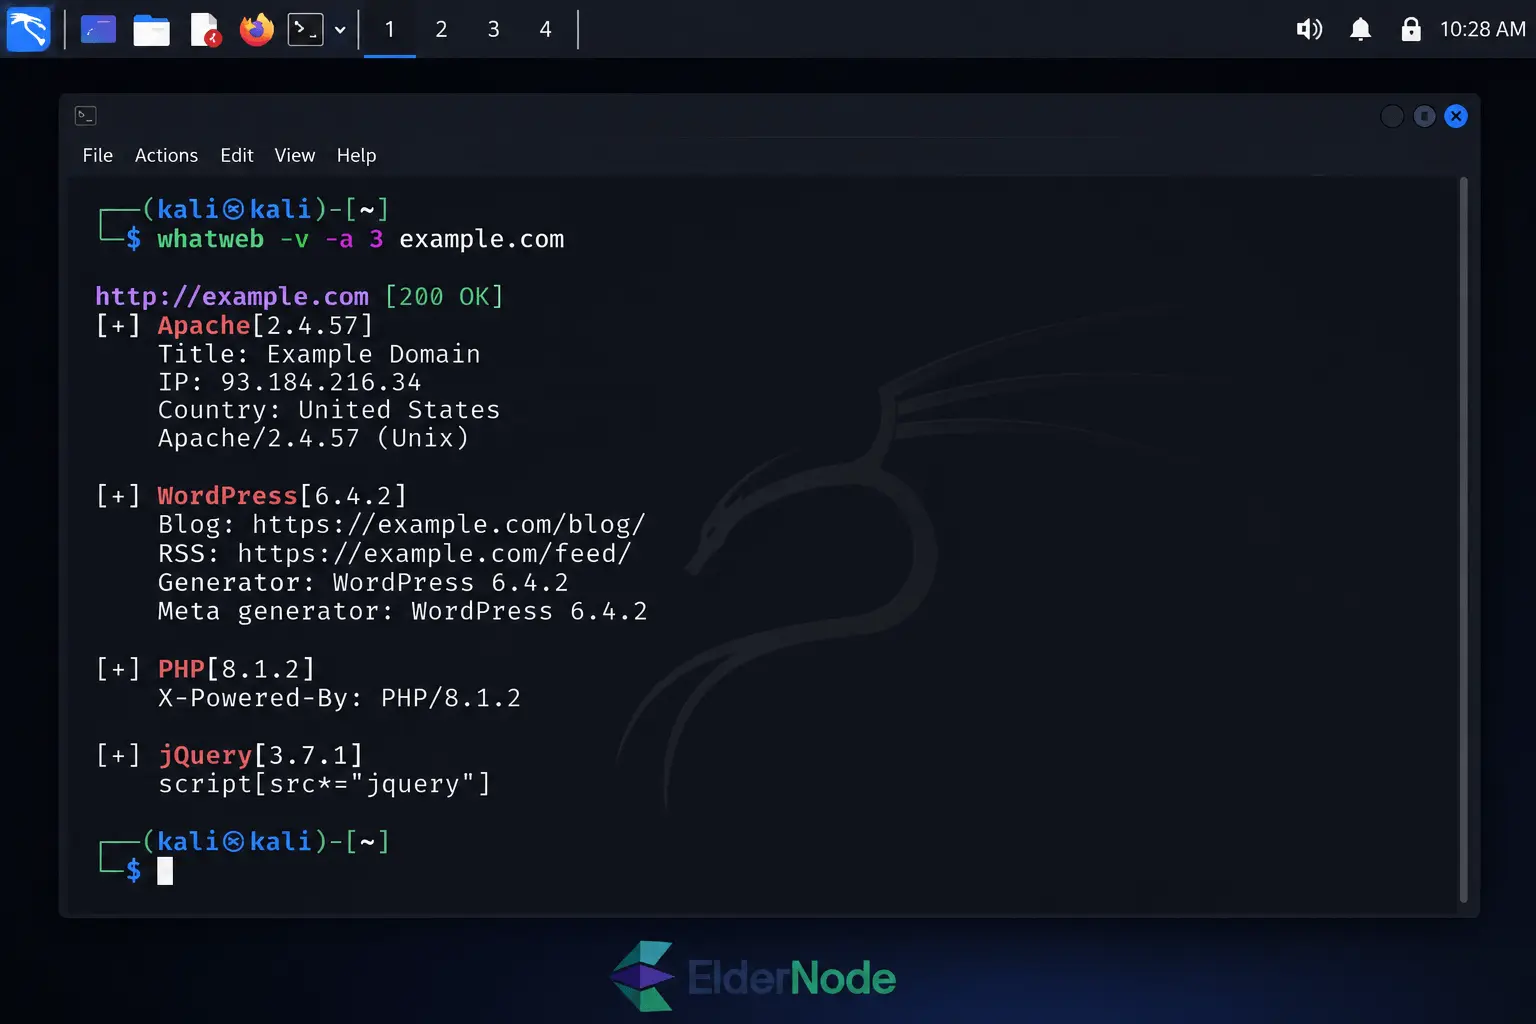Click the terminal vertical scrollbar

[x=1464, y=540]
